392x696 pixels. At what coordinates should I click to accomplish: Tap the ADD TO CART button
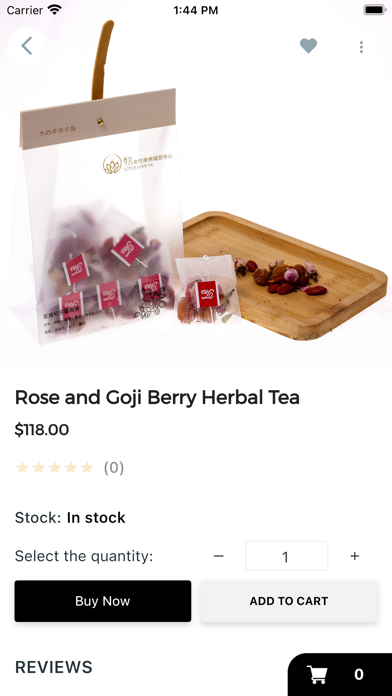pyautogui.click(x=289, y=601)
